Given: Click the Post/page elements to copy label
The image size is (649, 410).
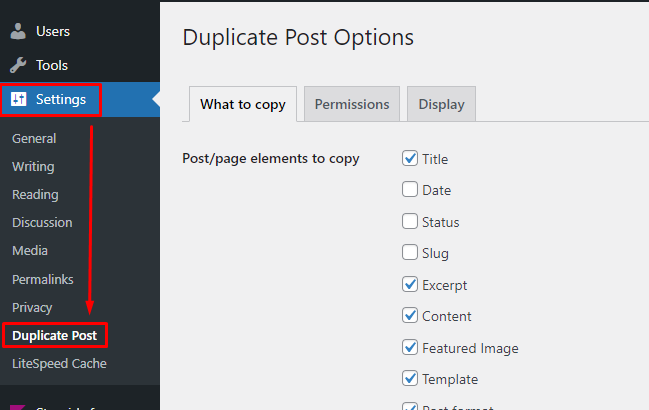Looking at the screenshot, I should [271, 159].
